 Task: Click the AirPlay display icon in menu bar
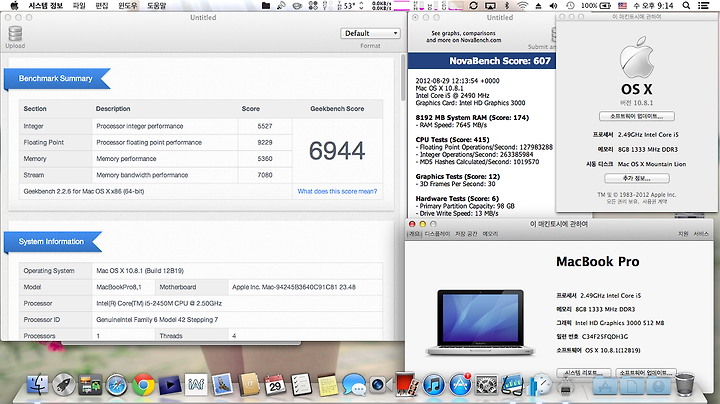[490, 6]
